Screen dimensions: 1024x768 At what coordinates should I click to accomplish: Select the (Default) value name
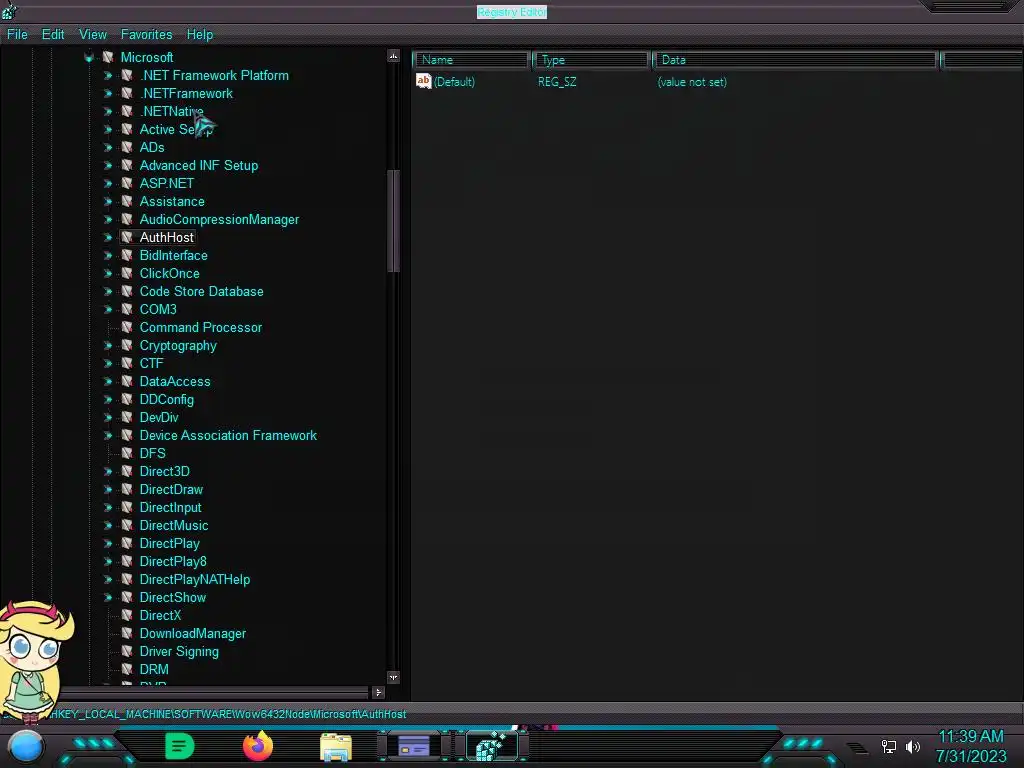(455, 82)
